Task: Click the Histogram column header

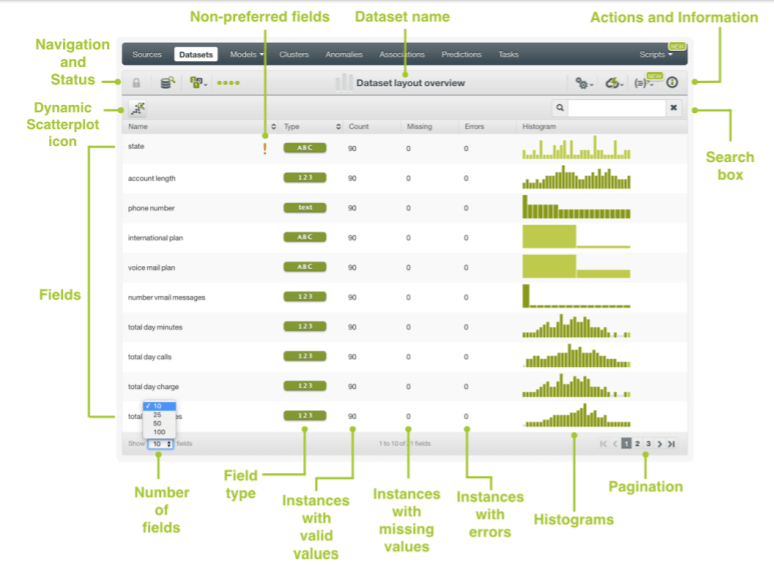Action: pos(539,127)
